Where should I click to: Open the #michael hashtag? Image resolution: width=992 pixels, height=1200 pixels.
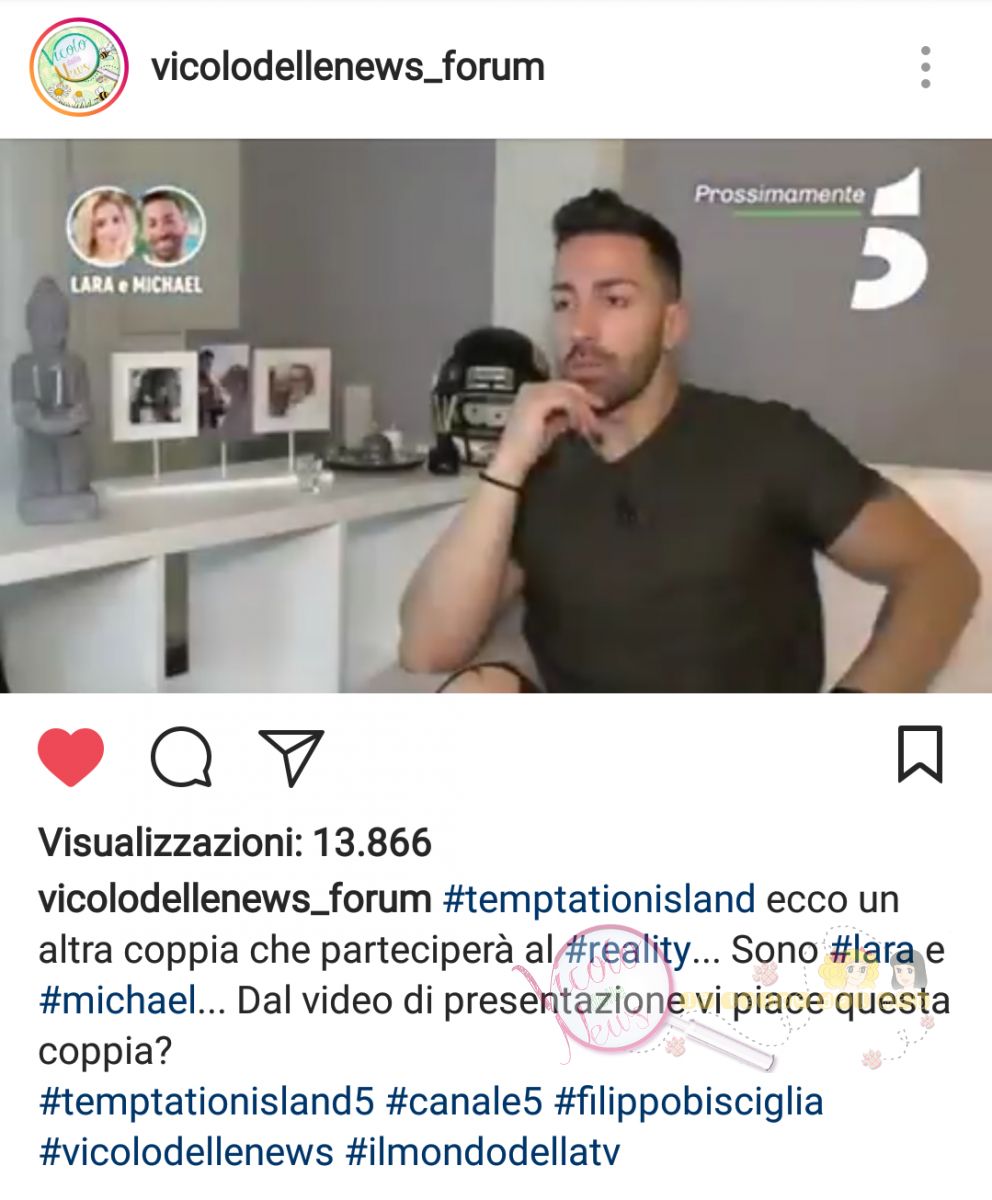(110, 1001)
